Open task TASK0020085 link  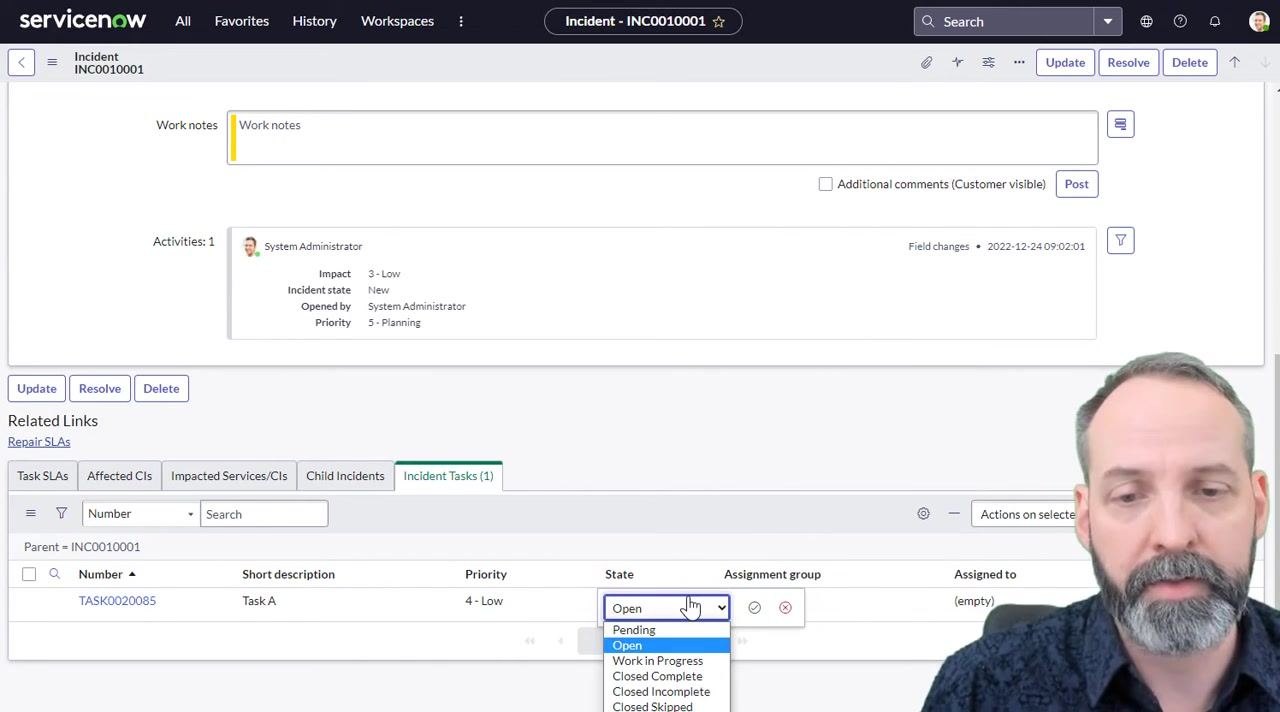pyautogui.click(x=117, y=601)
